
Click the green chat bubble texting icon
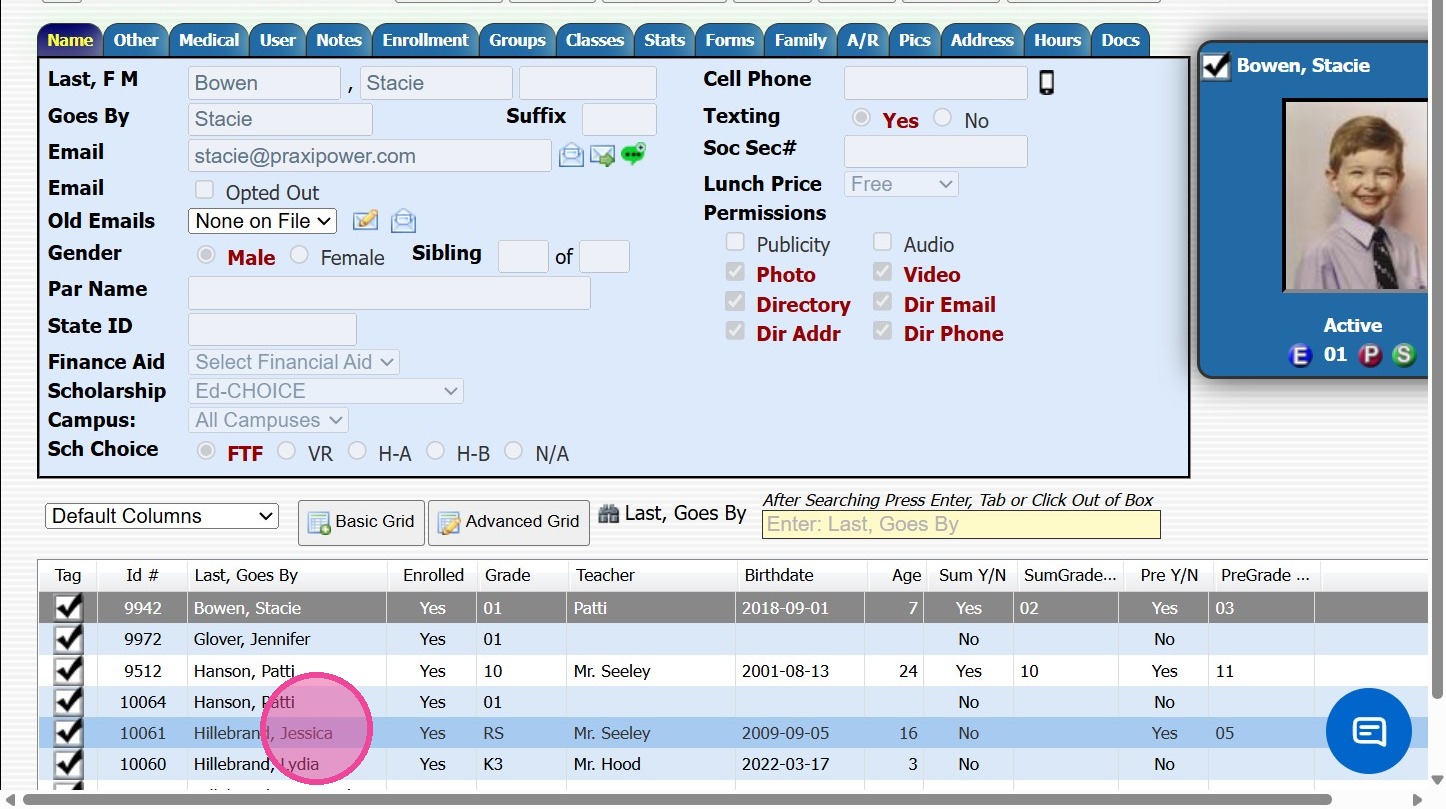tap(633, 154)
